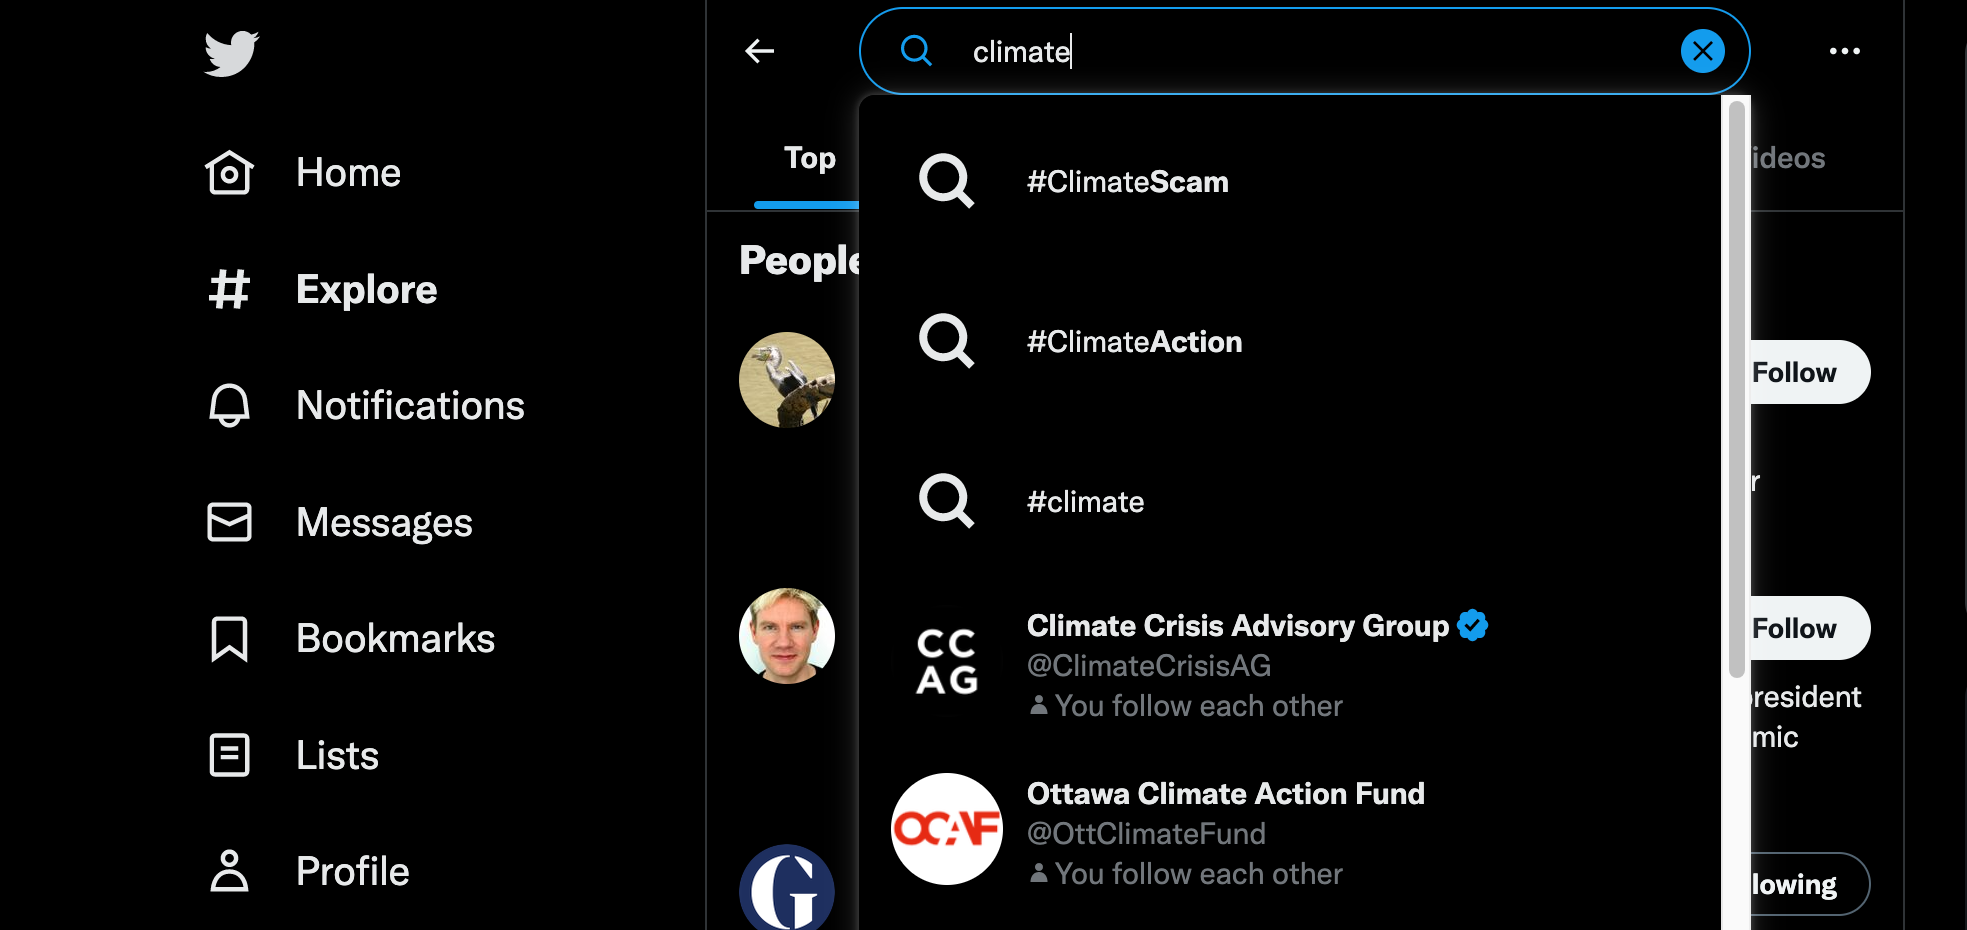1967x930 pixels.
Task: Open Messages envelope icon
Action: 229,522
